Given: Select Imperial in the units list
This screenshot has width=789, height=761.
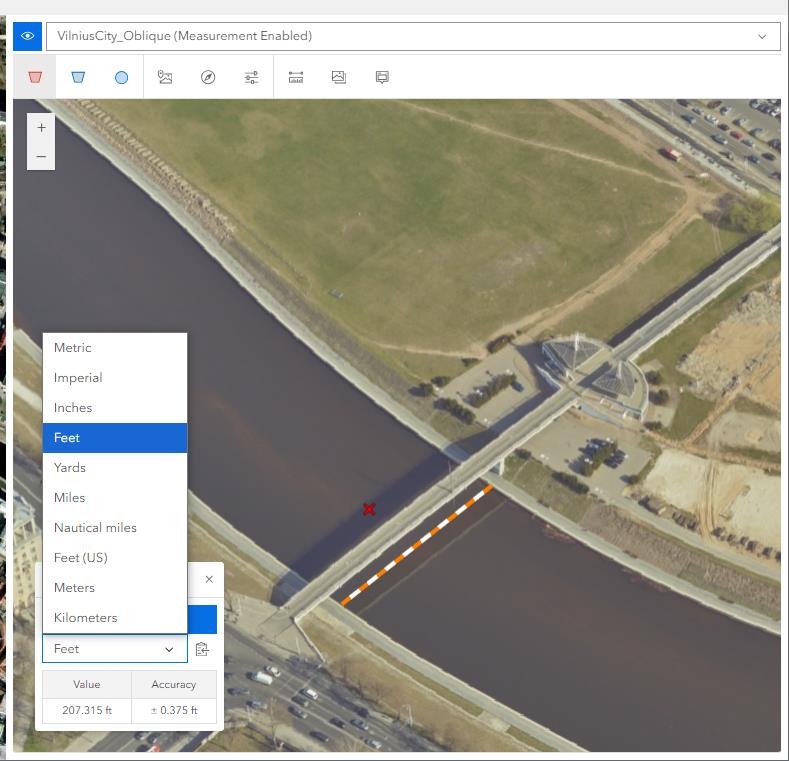Looking at the screenshot, I should coord(78,378).
